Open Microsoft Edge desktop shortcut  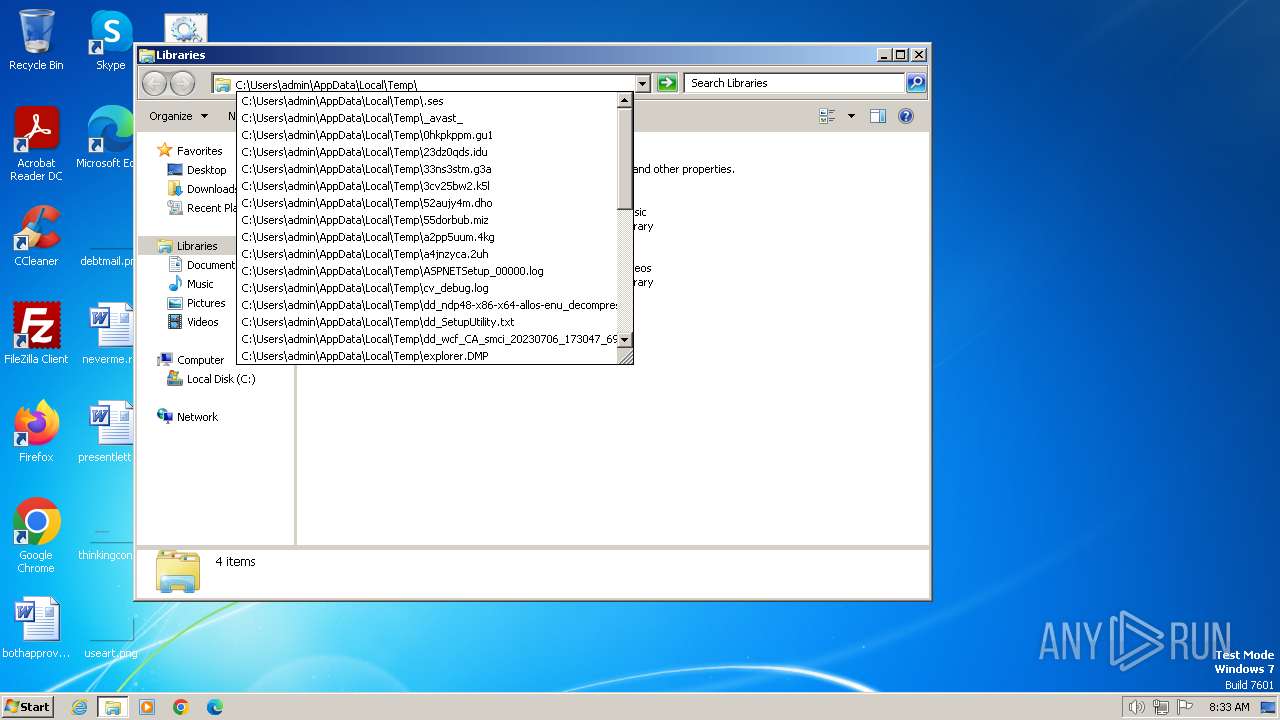pyautogui.click(x=105, y=138)
